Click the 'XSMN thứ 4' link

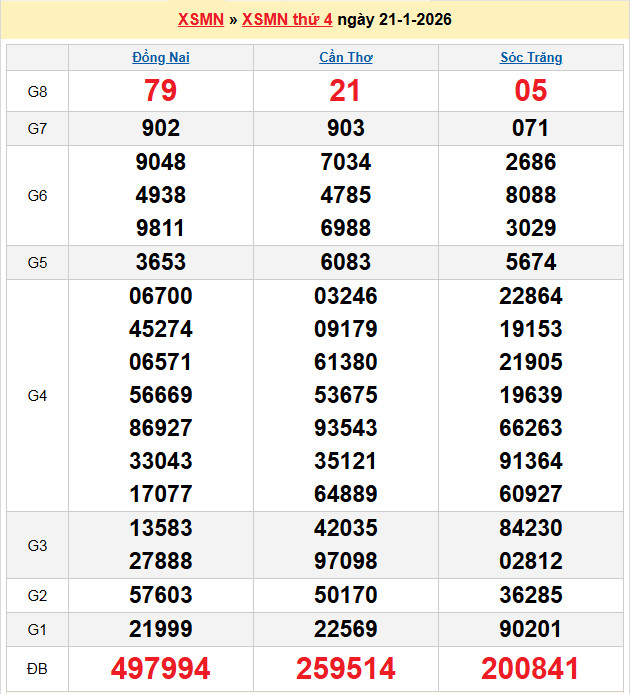coord(287,20)
